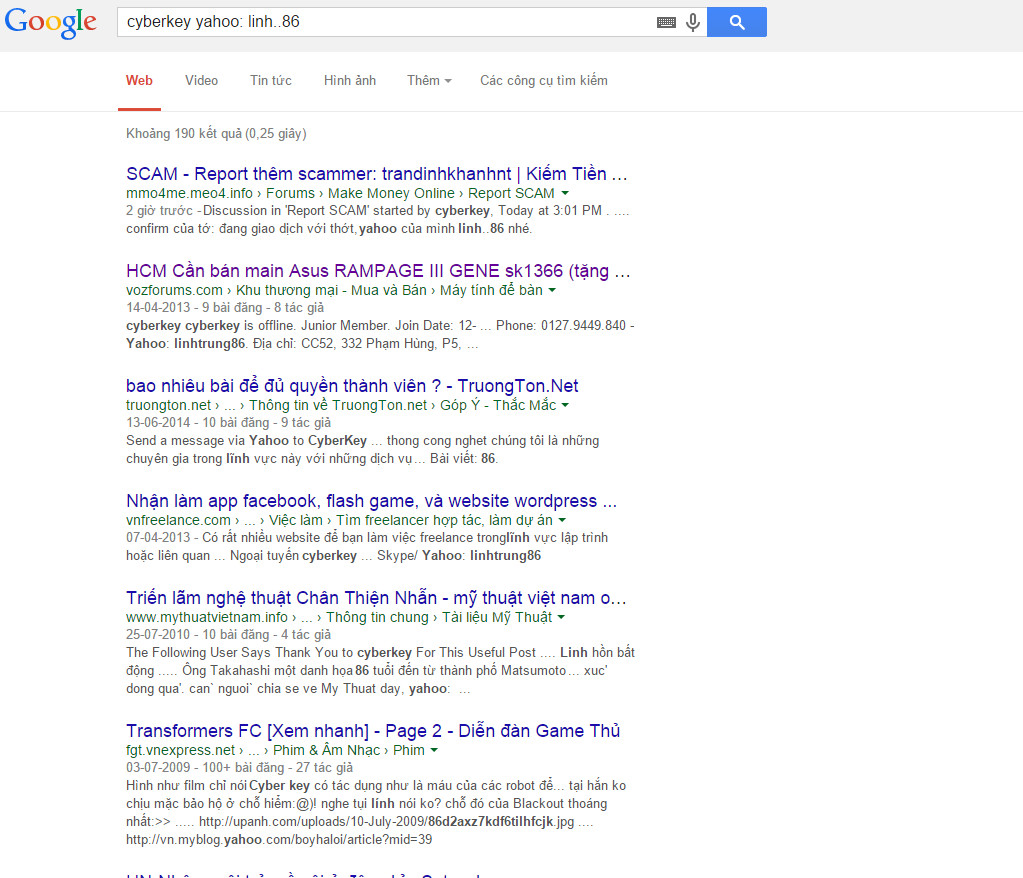Open HCM Cần bán main Asus result
Screen dimensions: 1023x878
point(378,271)
